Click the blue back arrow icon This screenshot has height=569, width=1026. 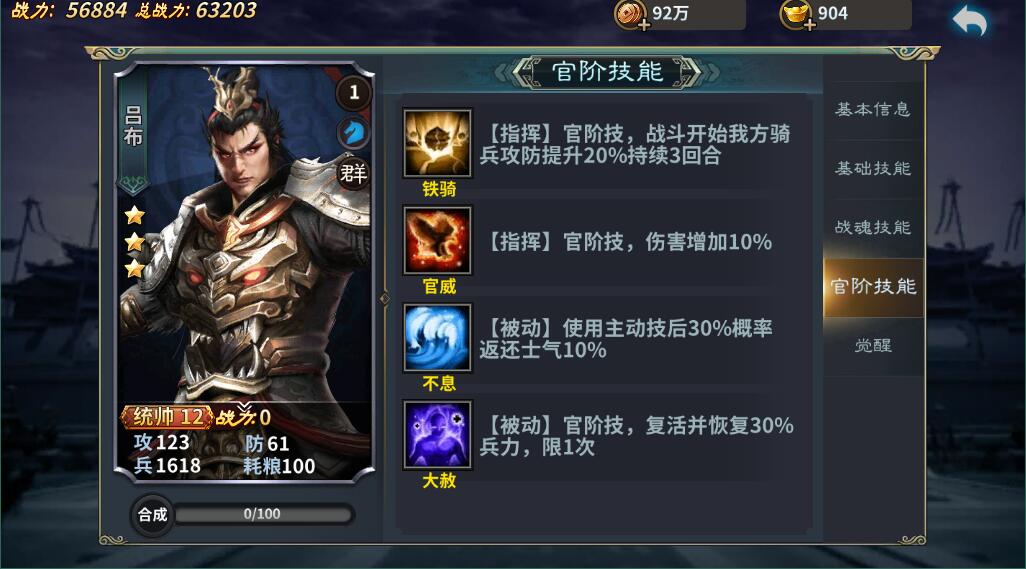click(970, 20)
